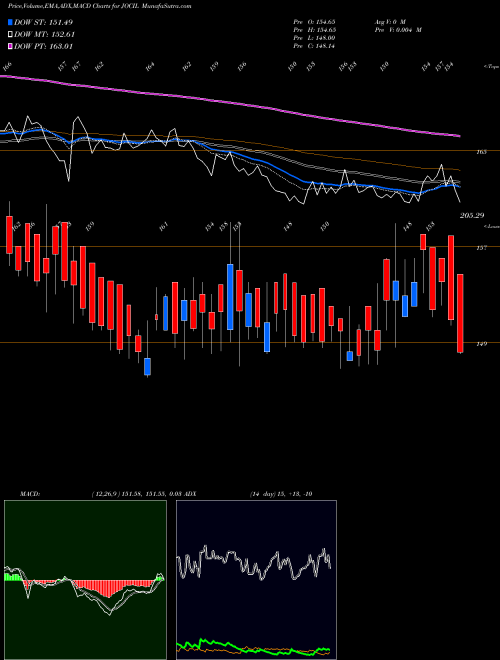Screen dimensions: 500x660
Task: Select the 'DOW ST: 151.49' label
Action: (x=44, y=22)
